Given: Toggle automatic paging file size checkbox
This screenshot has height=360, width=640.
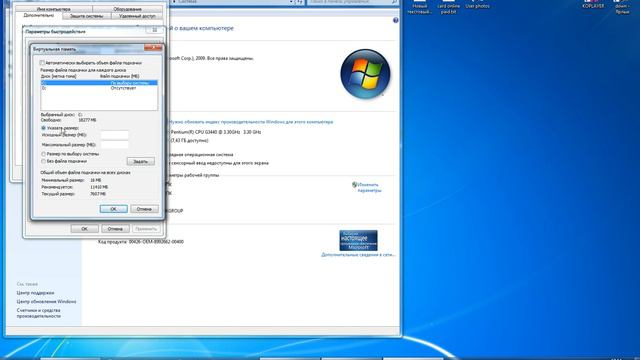Looking at the screenshot, I should coord(42,63).
